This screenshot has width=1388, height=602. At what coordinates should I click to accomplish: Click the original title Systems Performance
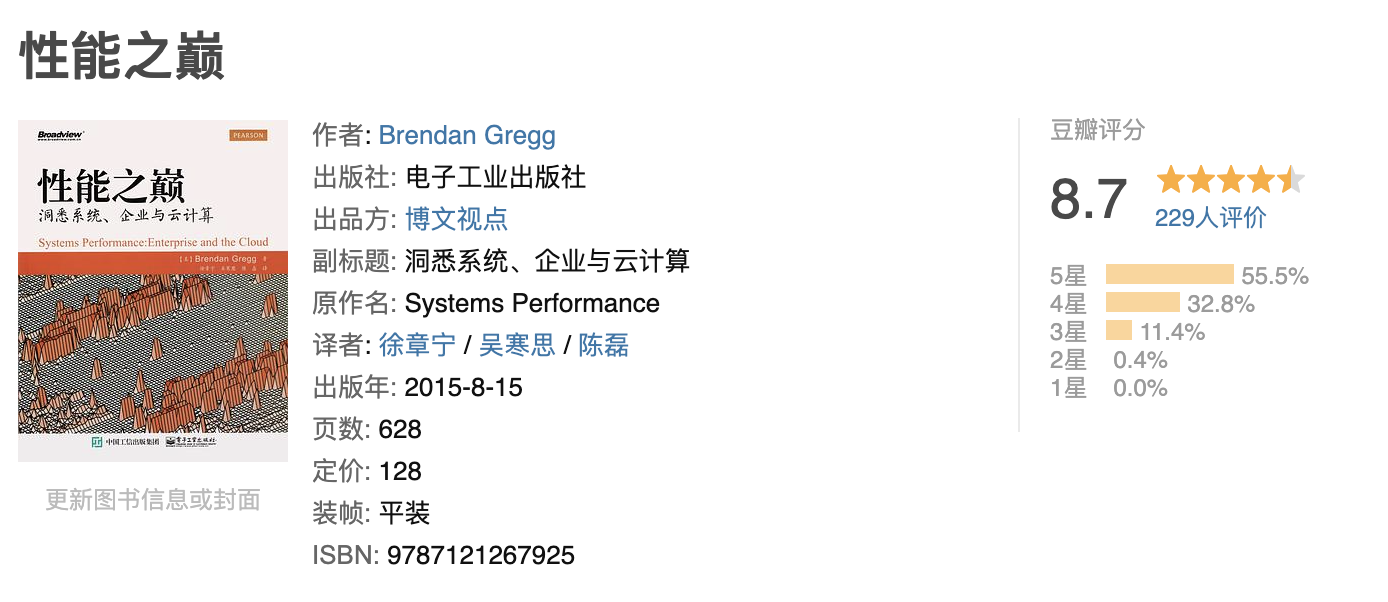532,303
